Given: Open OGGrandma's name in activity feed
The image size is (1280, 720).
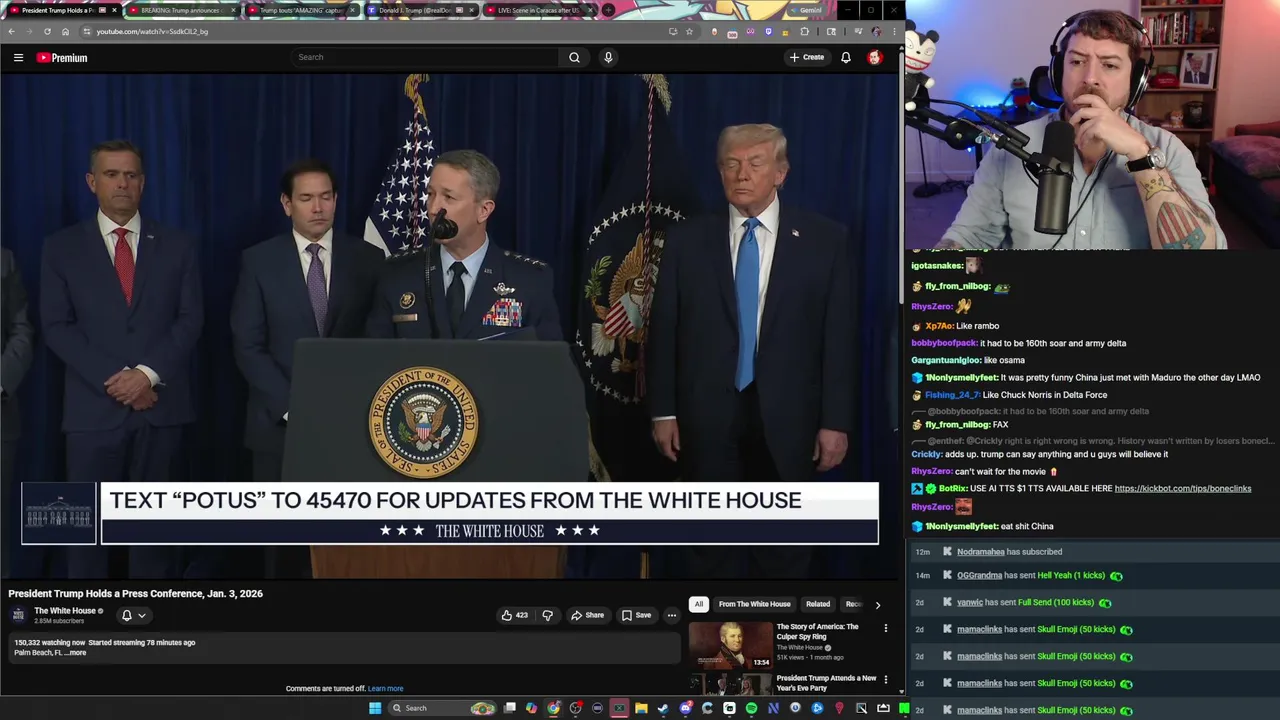Looking at the screenshot, I should [979, 576].
